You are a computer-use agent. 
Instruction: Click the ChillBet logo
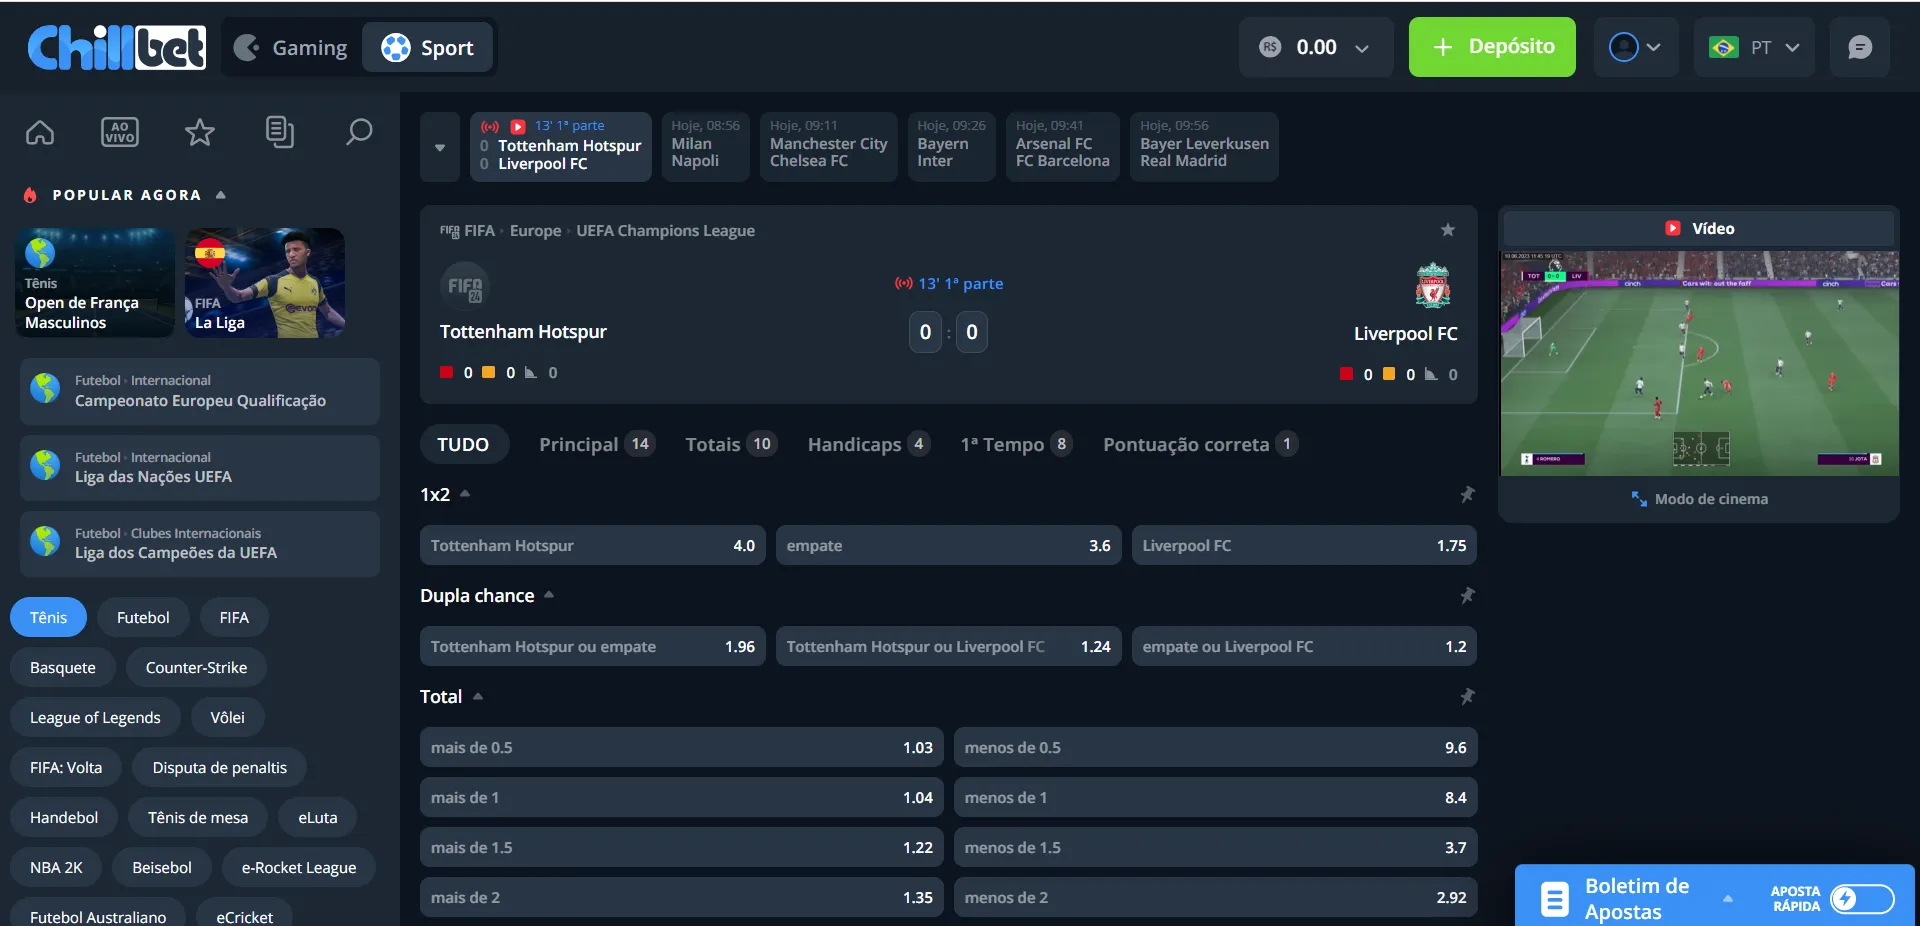[117, 47]
